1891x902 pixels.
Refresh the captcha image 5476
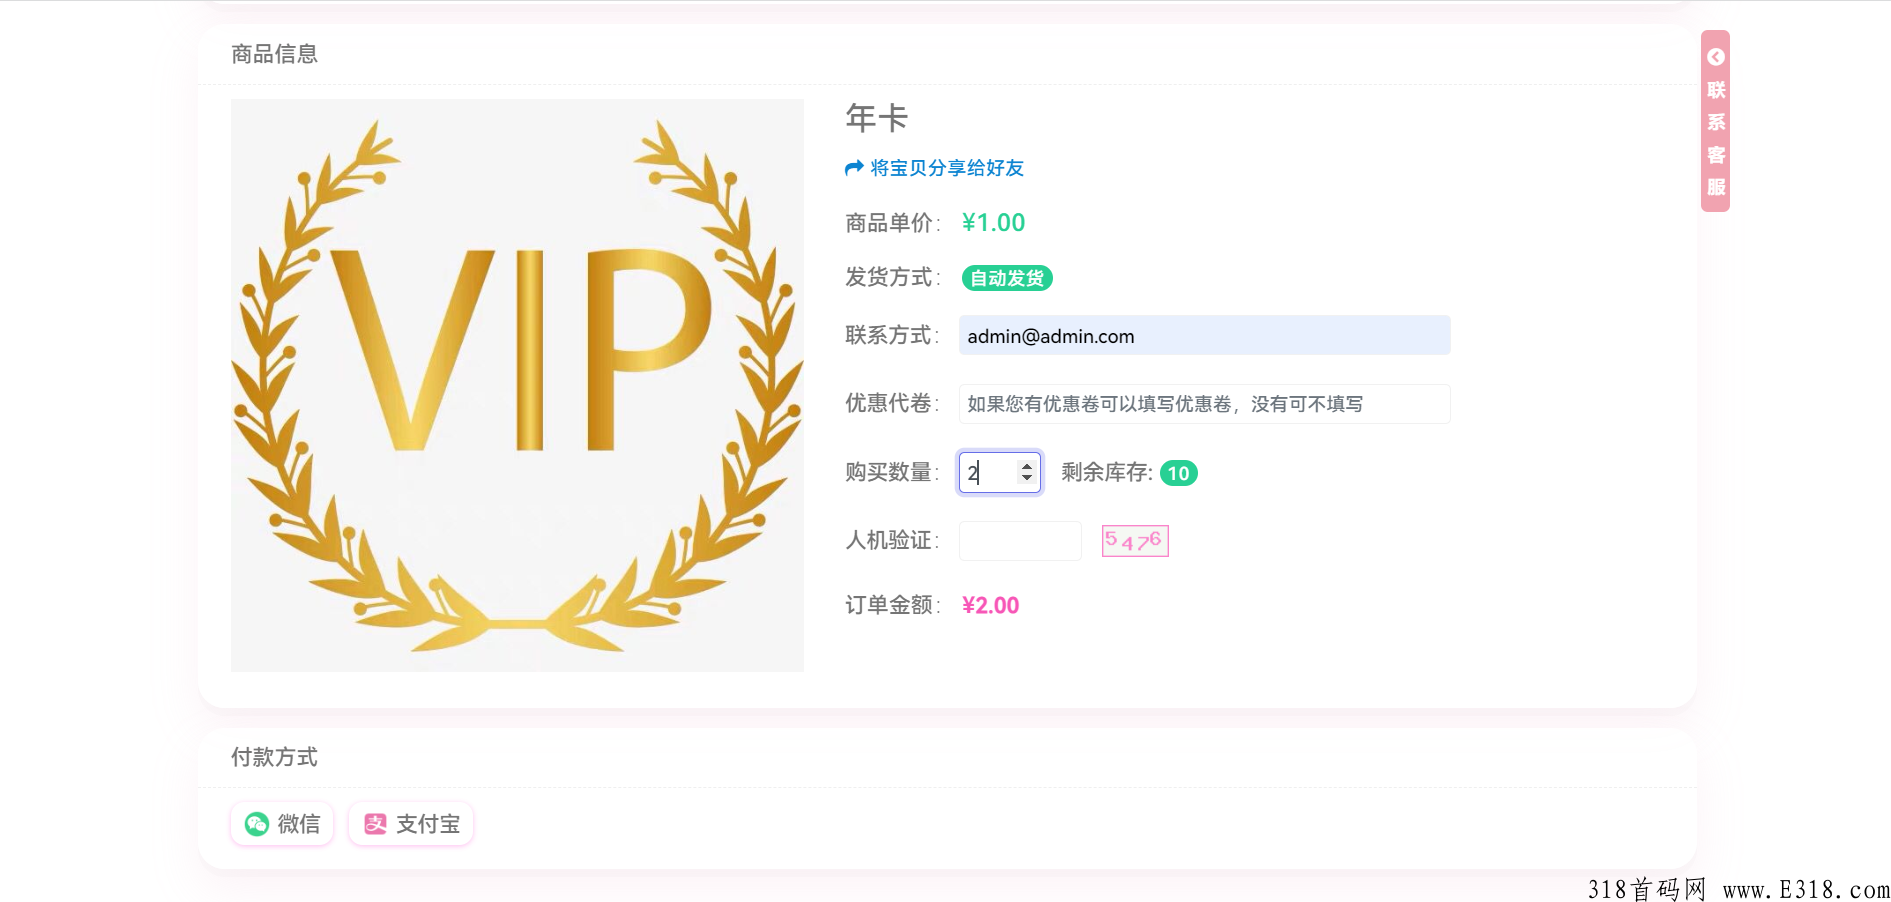coord(1135,541)
